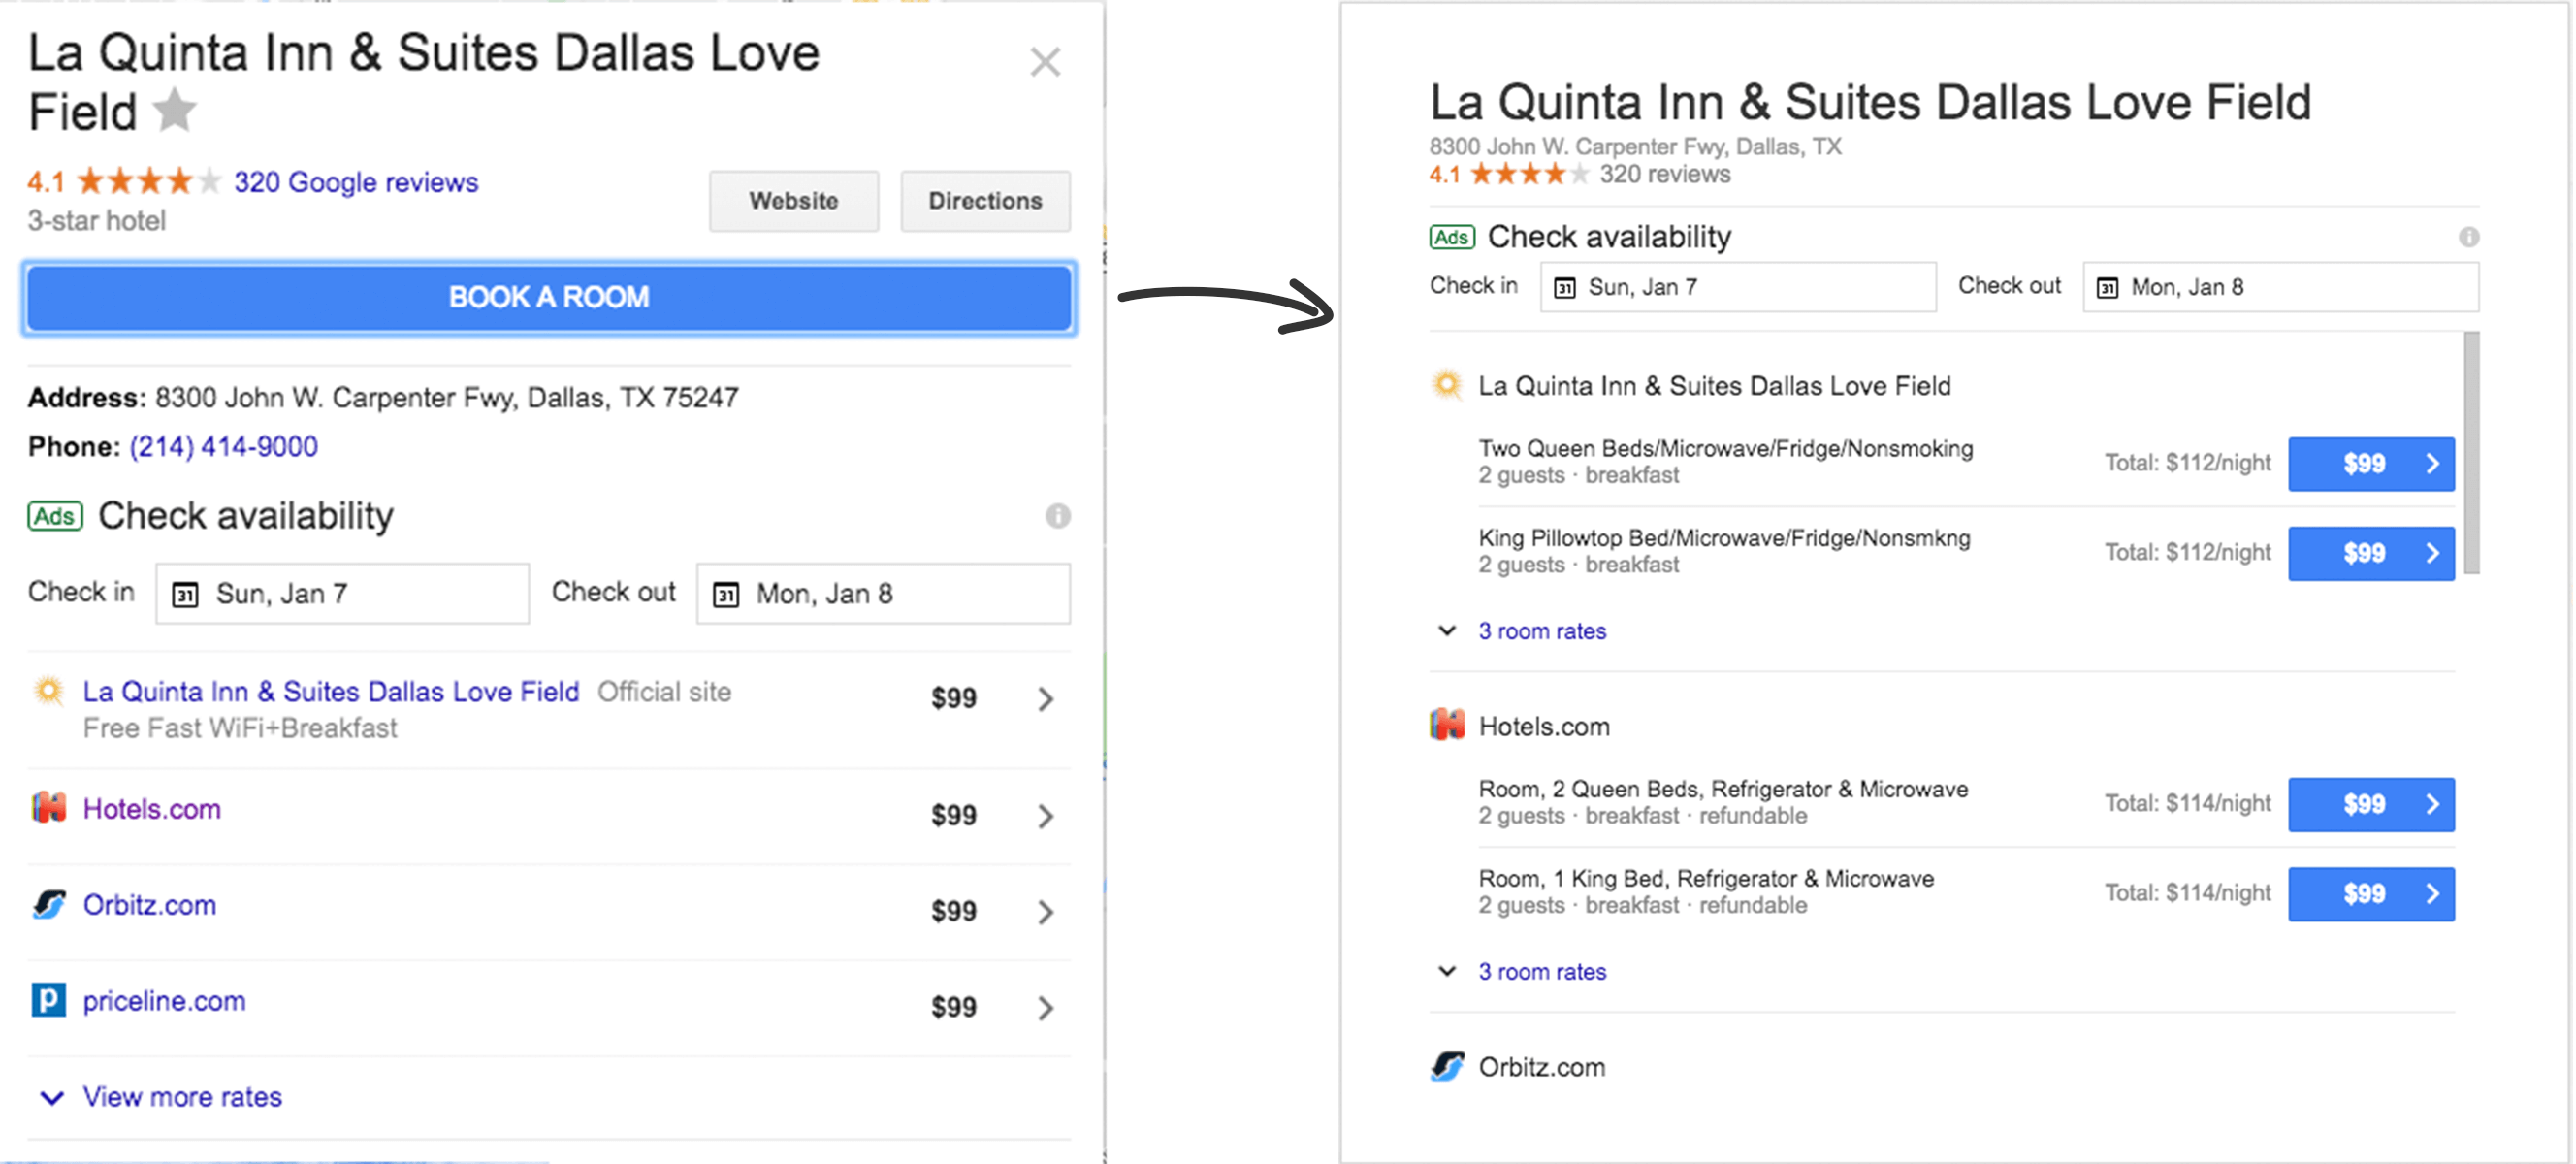Expand View more rates
The image size is (2576, 1164).
[182, 1097]
